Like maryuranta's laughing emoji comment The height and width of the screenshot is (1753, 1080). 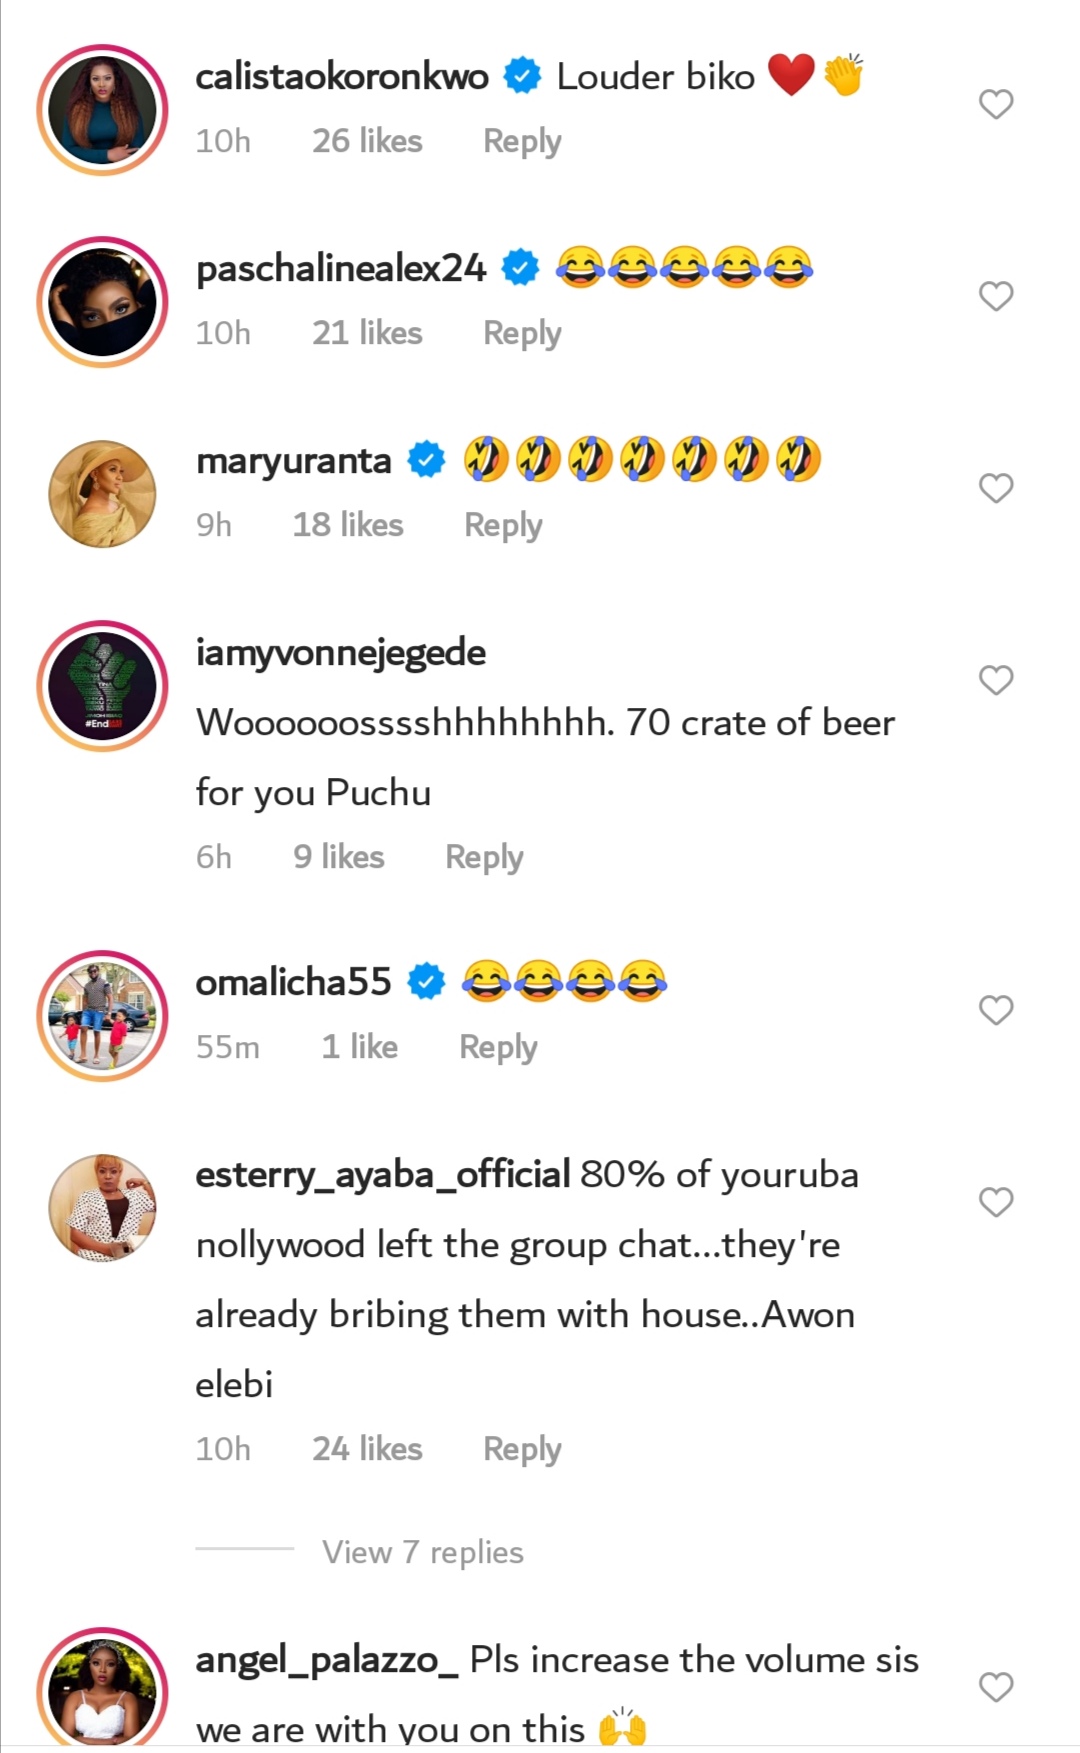996,488
